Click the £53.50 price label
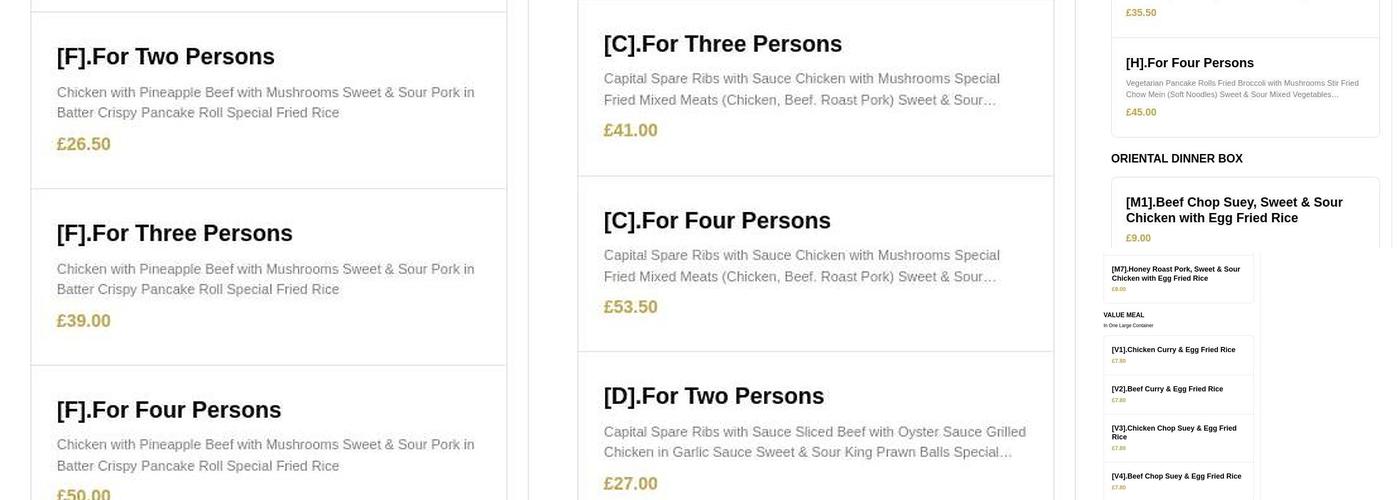The width and height of the screenshot is (1400, 500). coord(631,307)
